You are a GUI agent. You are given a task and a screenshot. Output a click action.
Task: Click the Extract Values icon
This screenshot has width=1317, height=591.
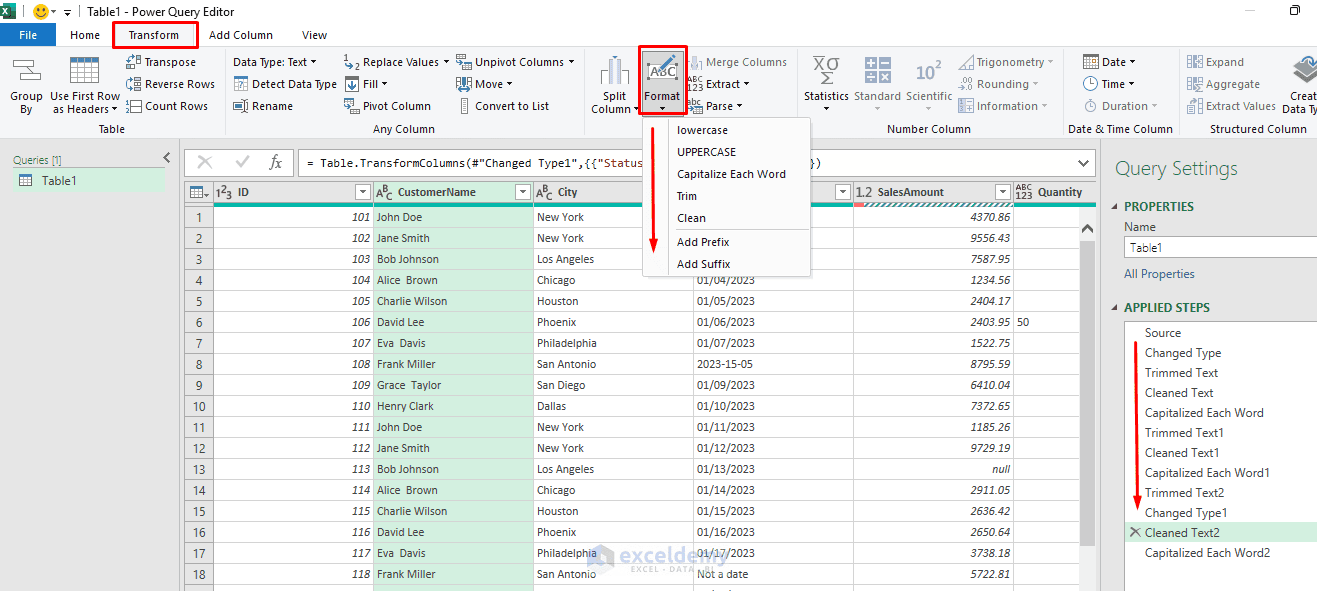click(1195, 106)
